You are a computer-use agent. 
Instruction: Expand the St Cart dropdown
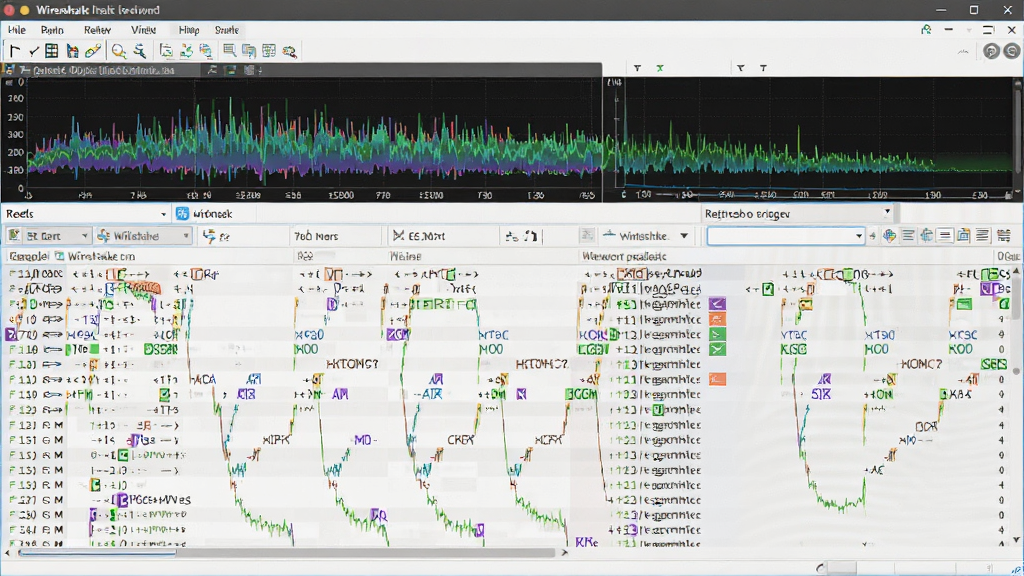coord(48,236)
